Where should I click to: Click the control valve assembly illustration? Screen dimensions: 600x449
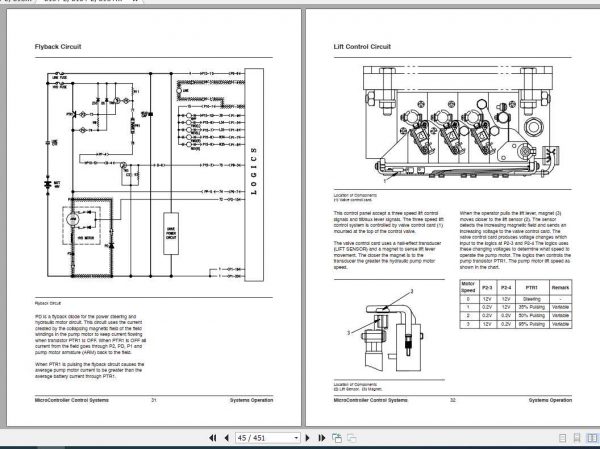(x=461, y=123)
